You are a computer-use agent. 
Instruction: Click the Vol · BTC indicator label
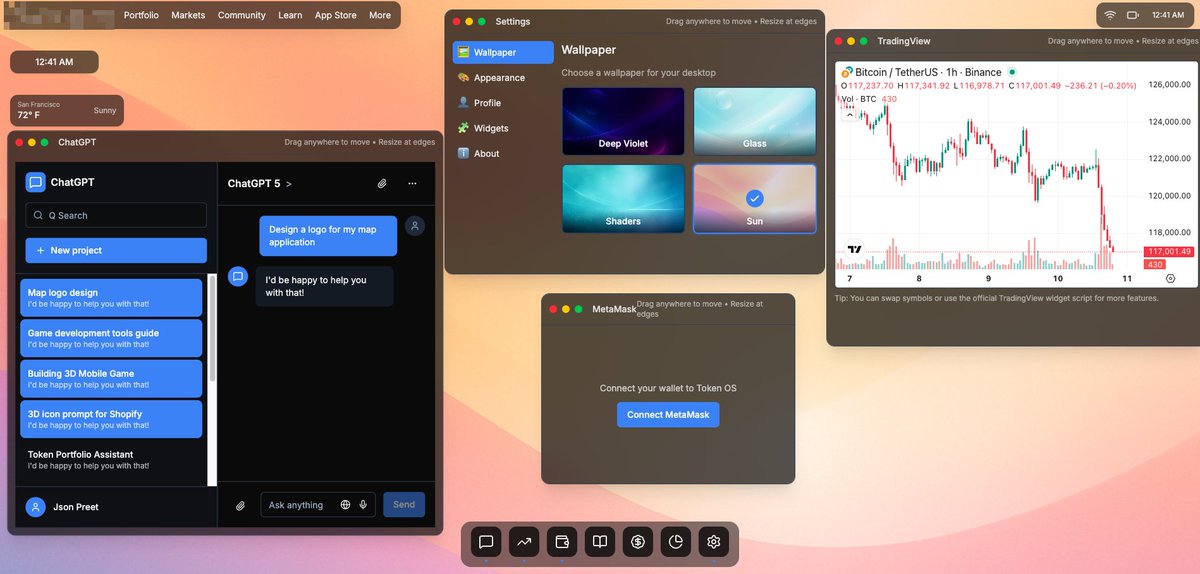pos(861,99)
